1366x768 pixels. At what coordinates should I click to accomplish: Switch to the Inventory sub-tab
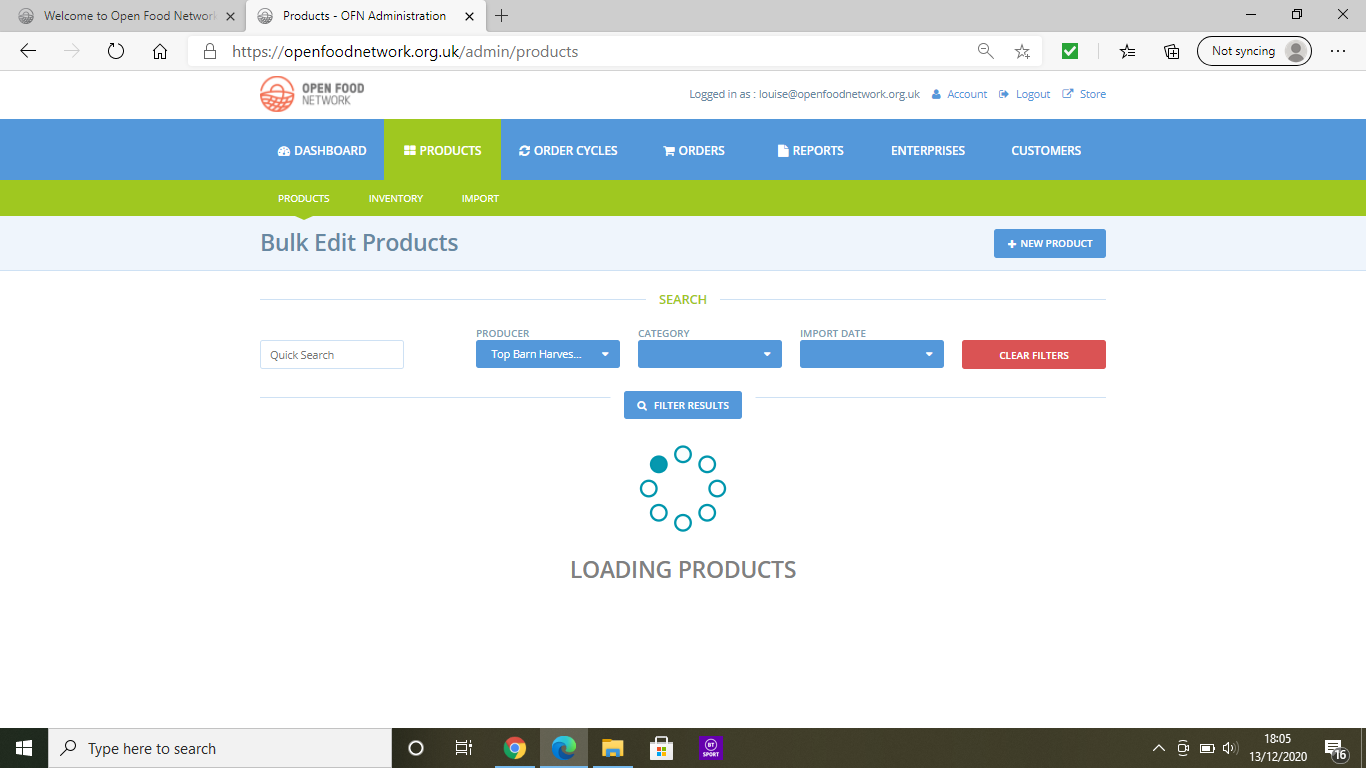pyautogui.click(x=396, y=198)
